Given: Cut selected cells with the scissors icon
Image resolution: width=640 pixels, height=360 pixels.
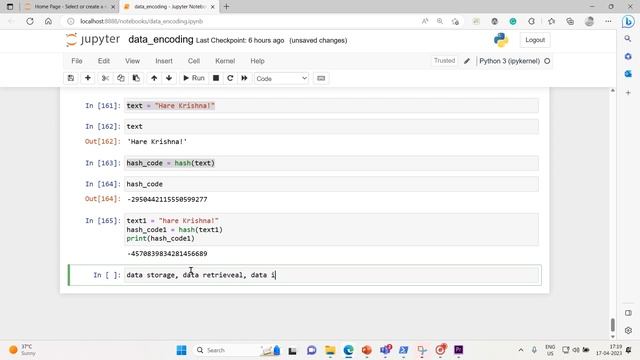Looking at the screenshot, I should (x=105, y=78).
